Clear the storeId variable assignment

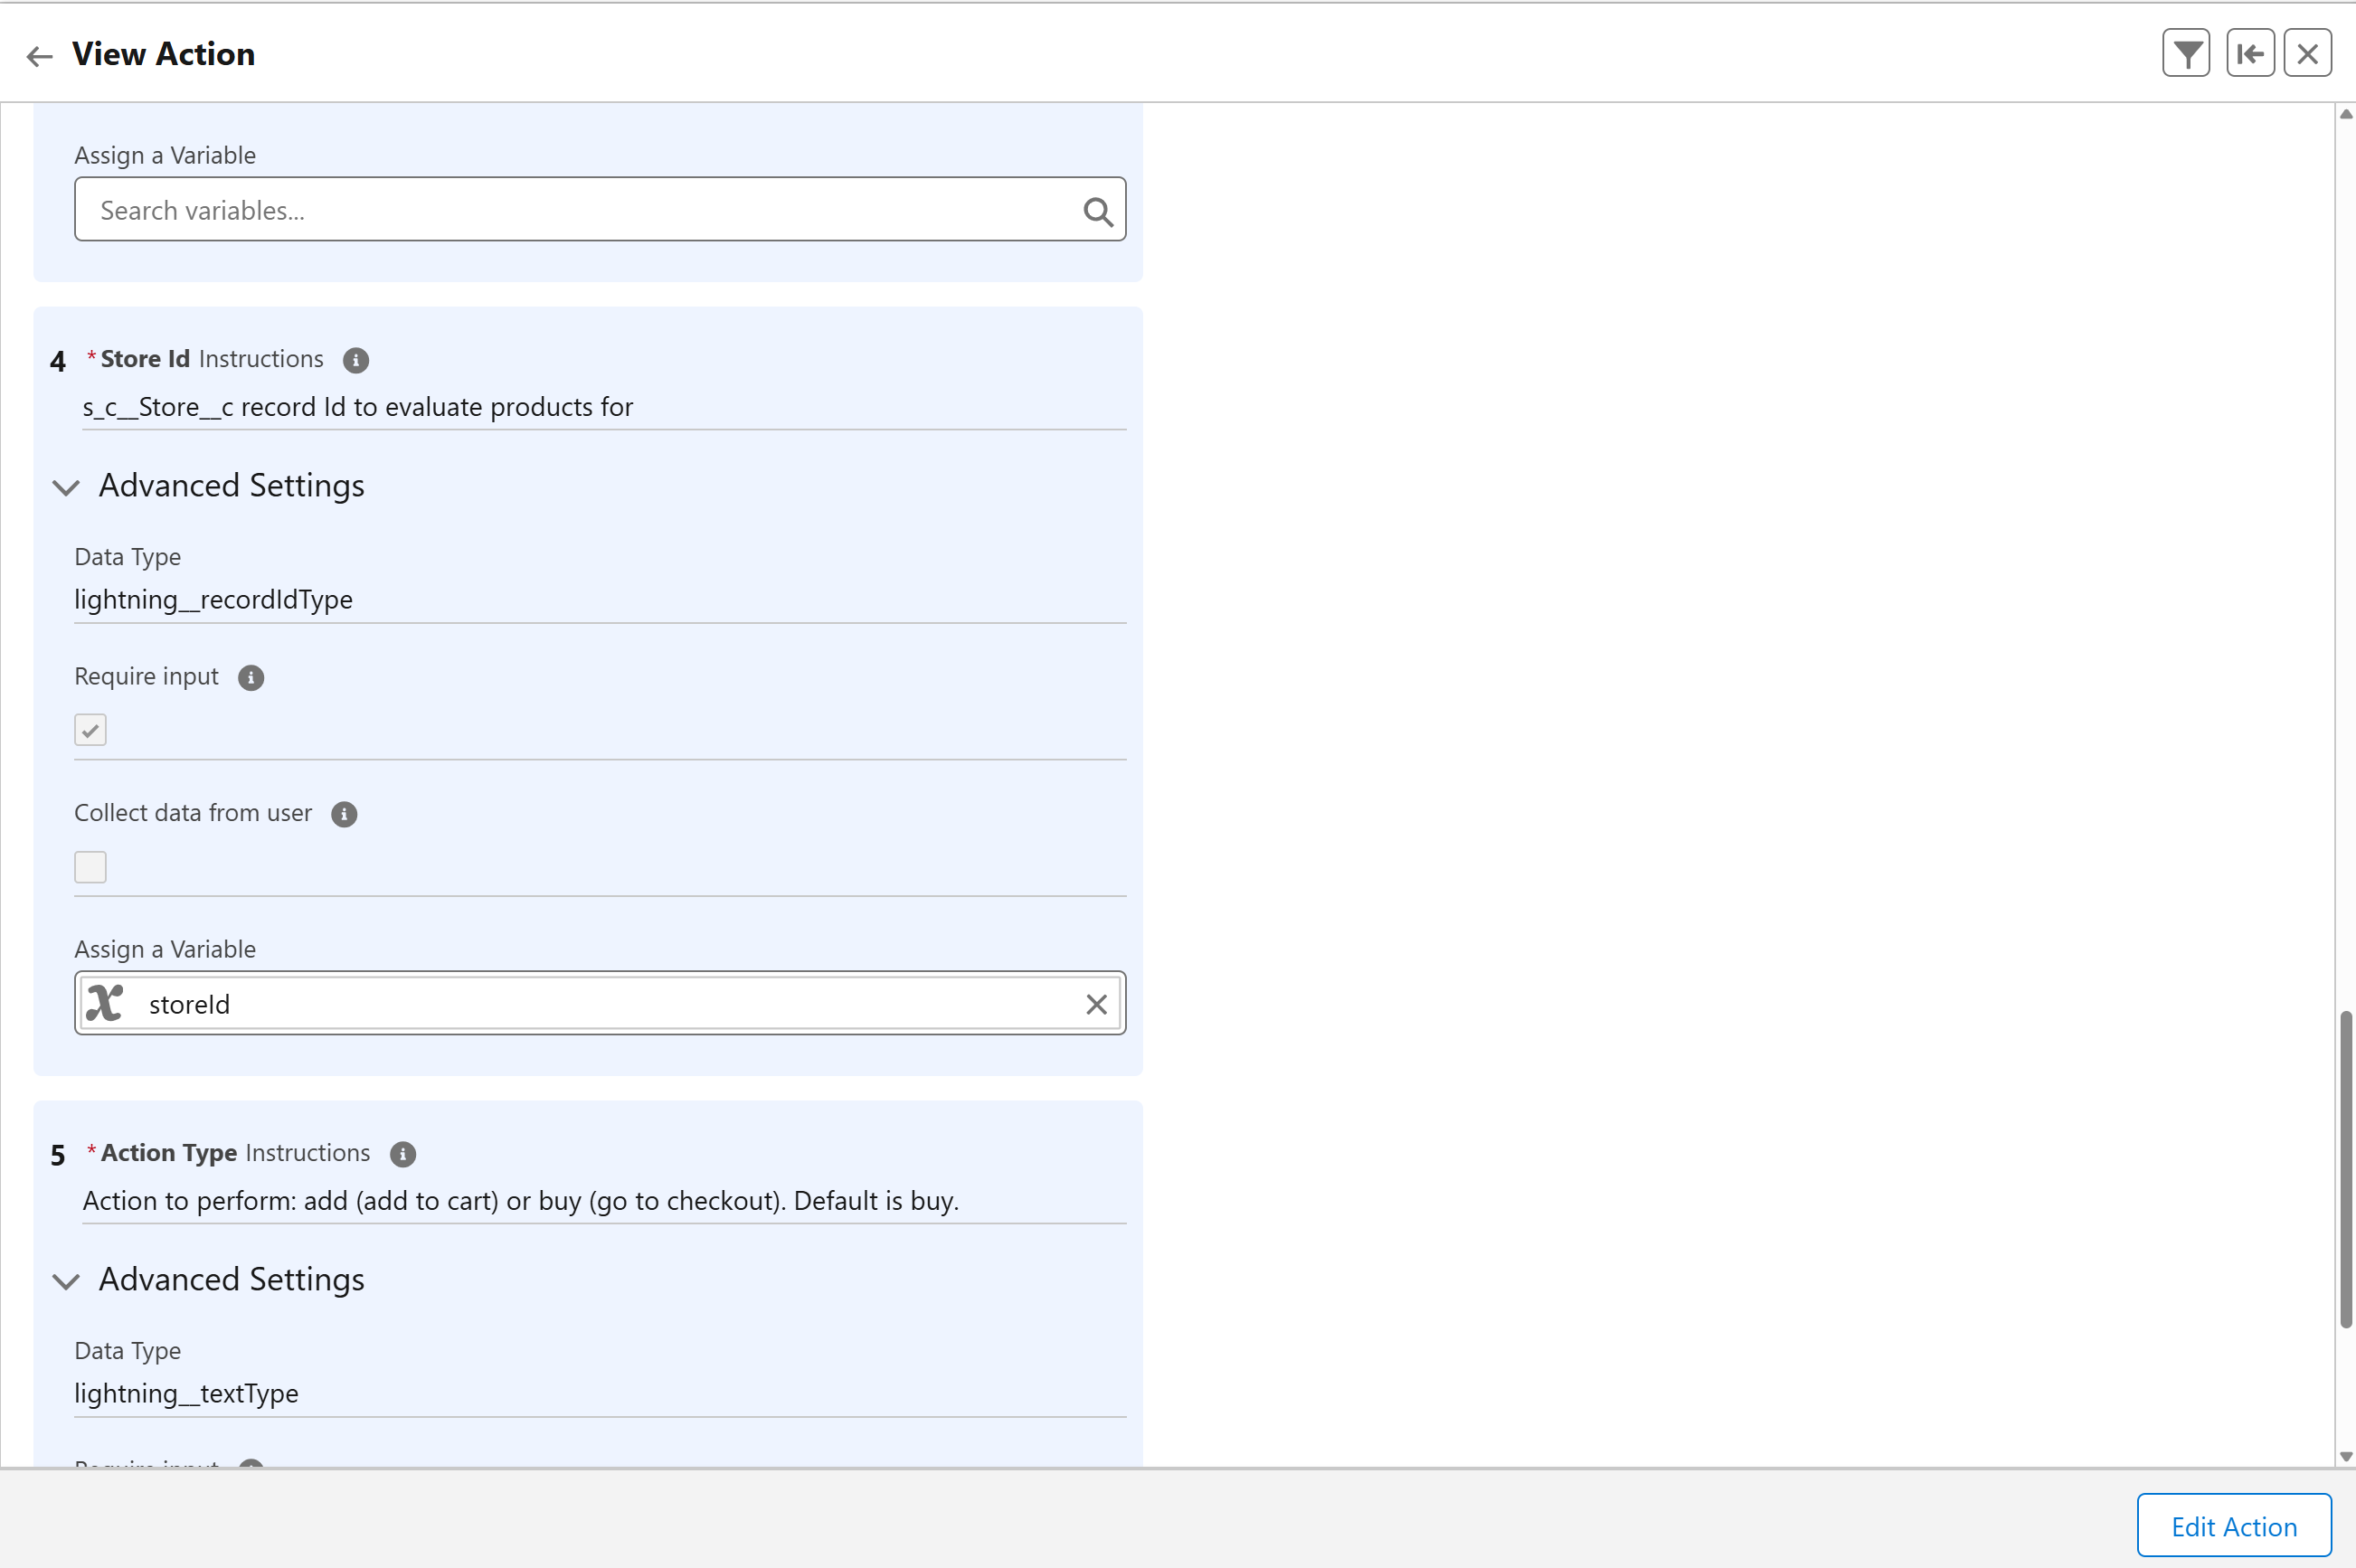(x=1096, y=1004)
